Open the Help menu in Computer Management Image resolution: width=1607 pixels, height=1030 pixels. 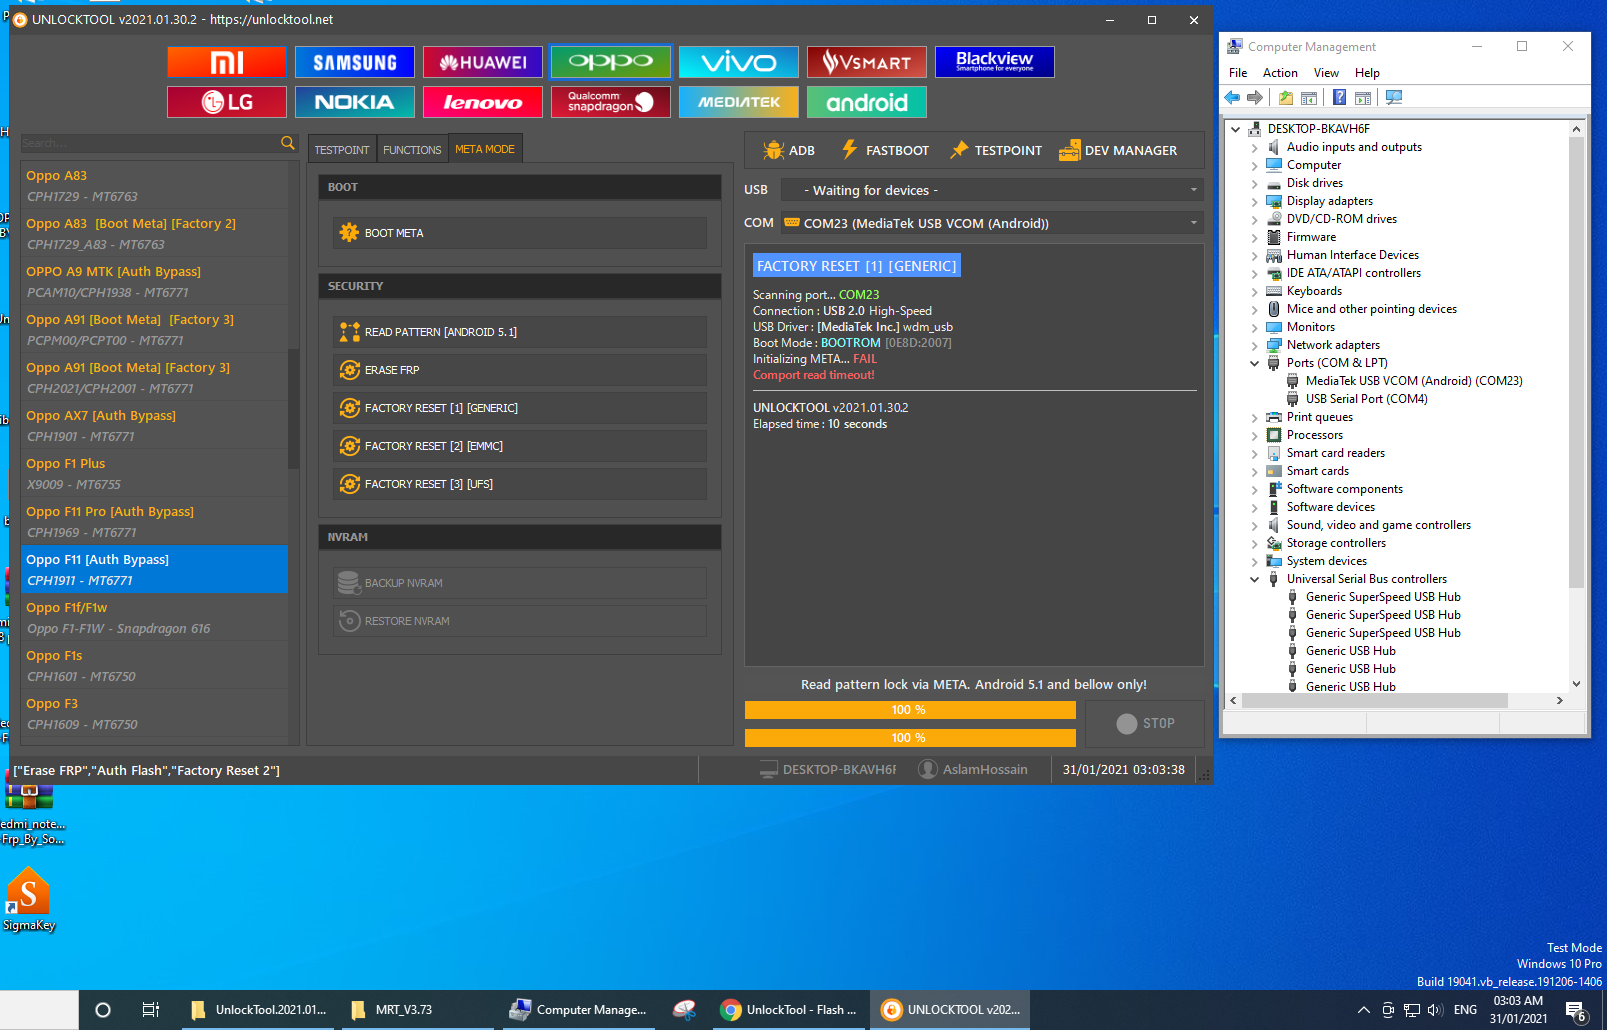(x=1367, y=73)
